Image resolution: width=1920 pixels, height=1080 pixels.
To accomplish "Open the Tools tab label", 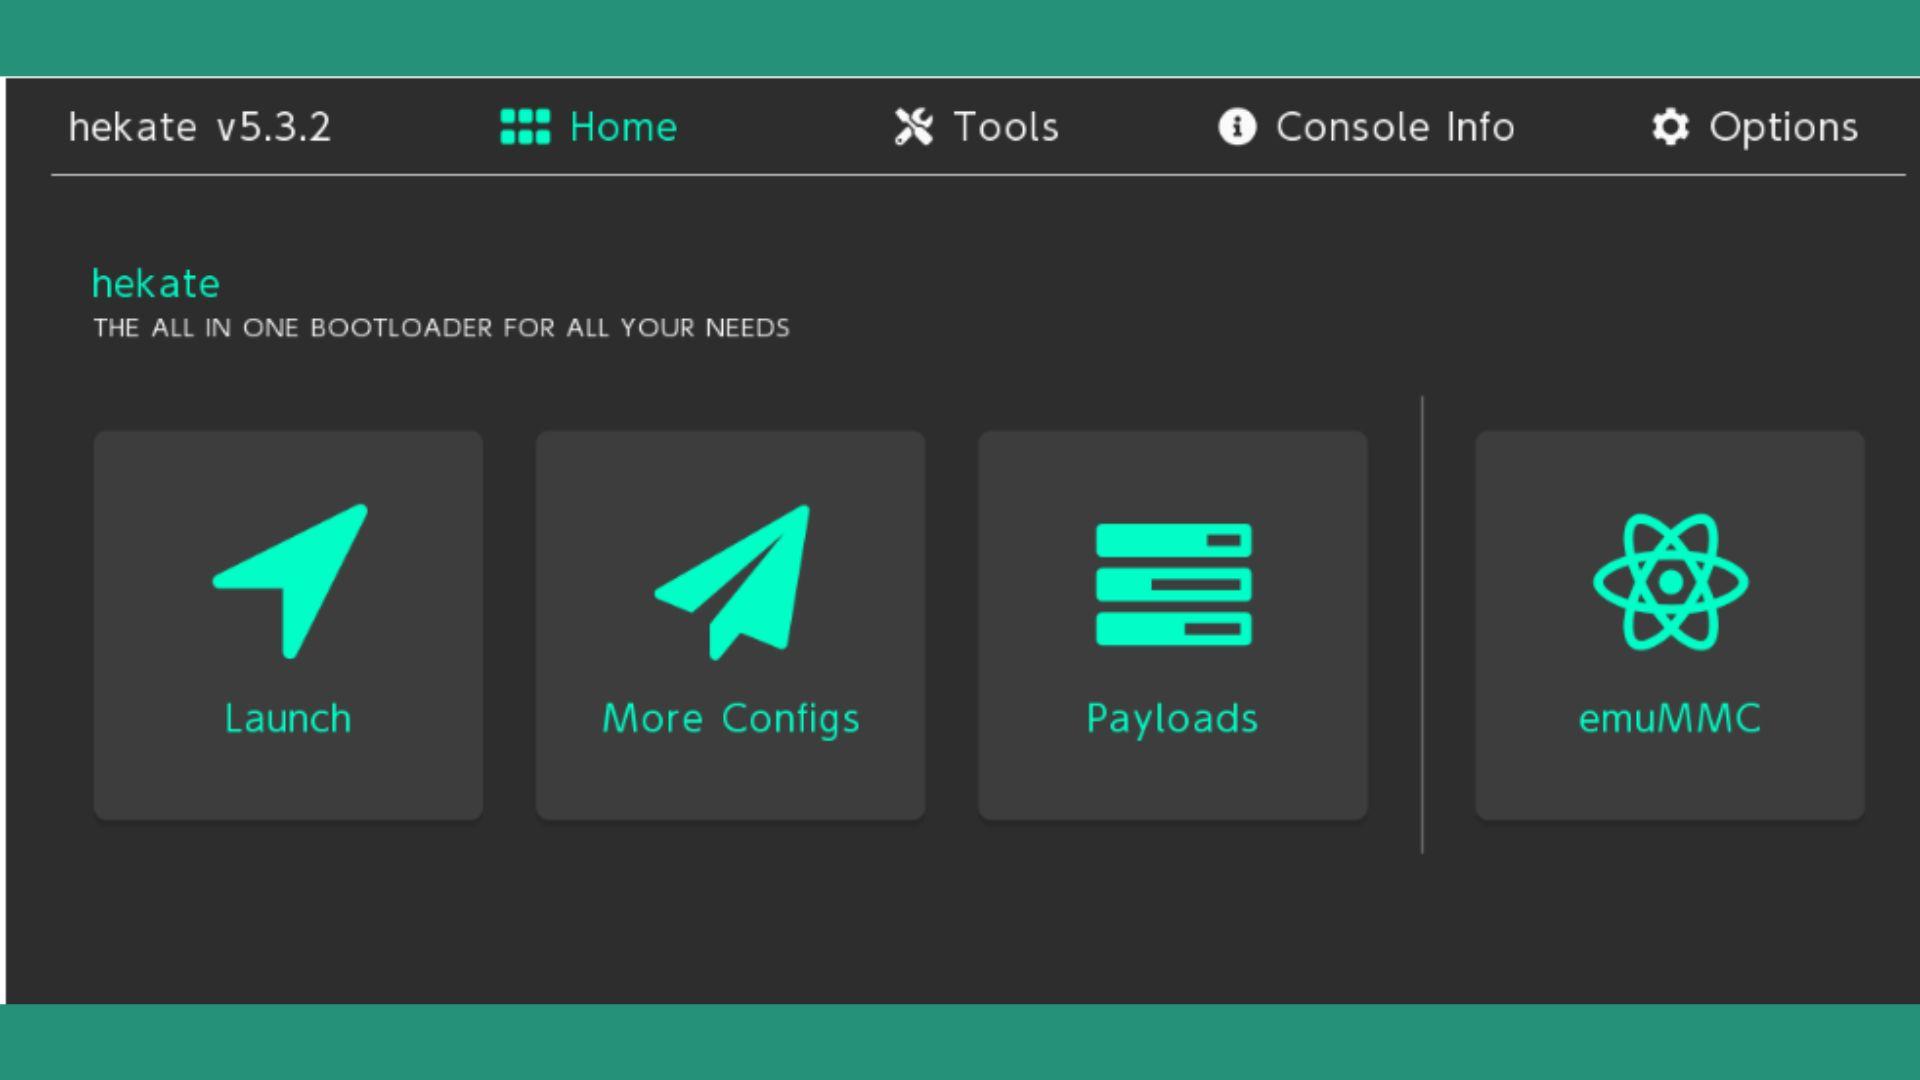I will pos(1006,127).
